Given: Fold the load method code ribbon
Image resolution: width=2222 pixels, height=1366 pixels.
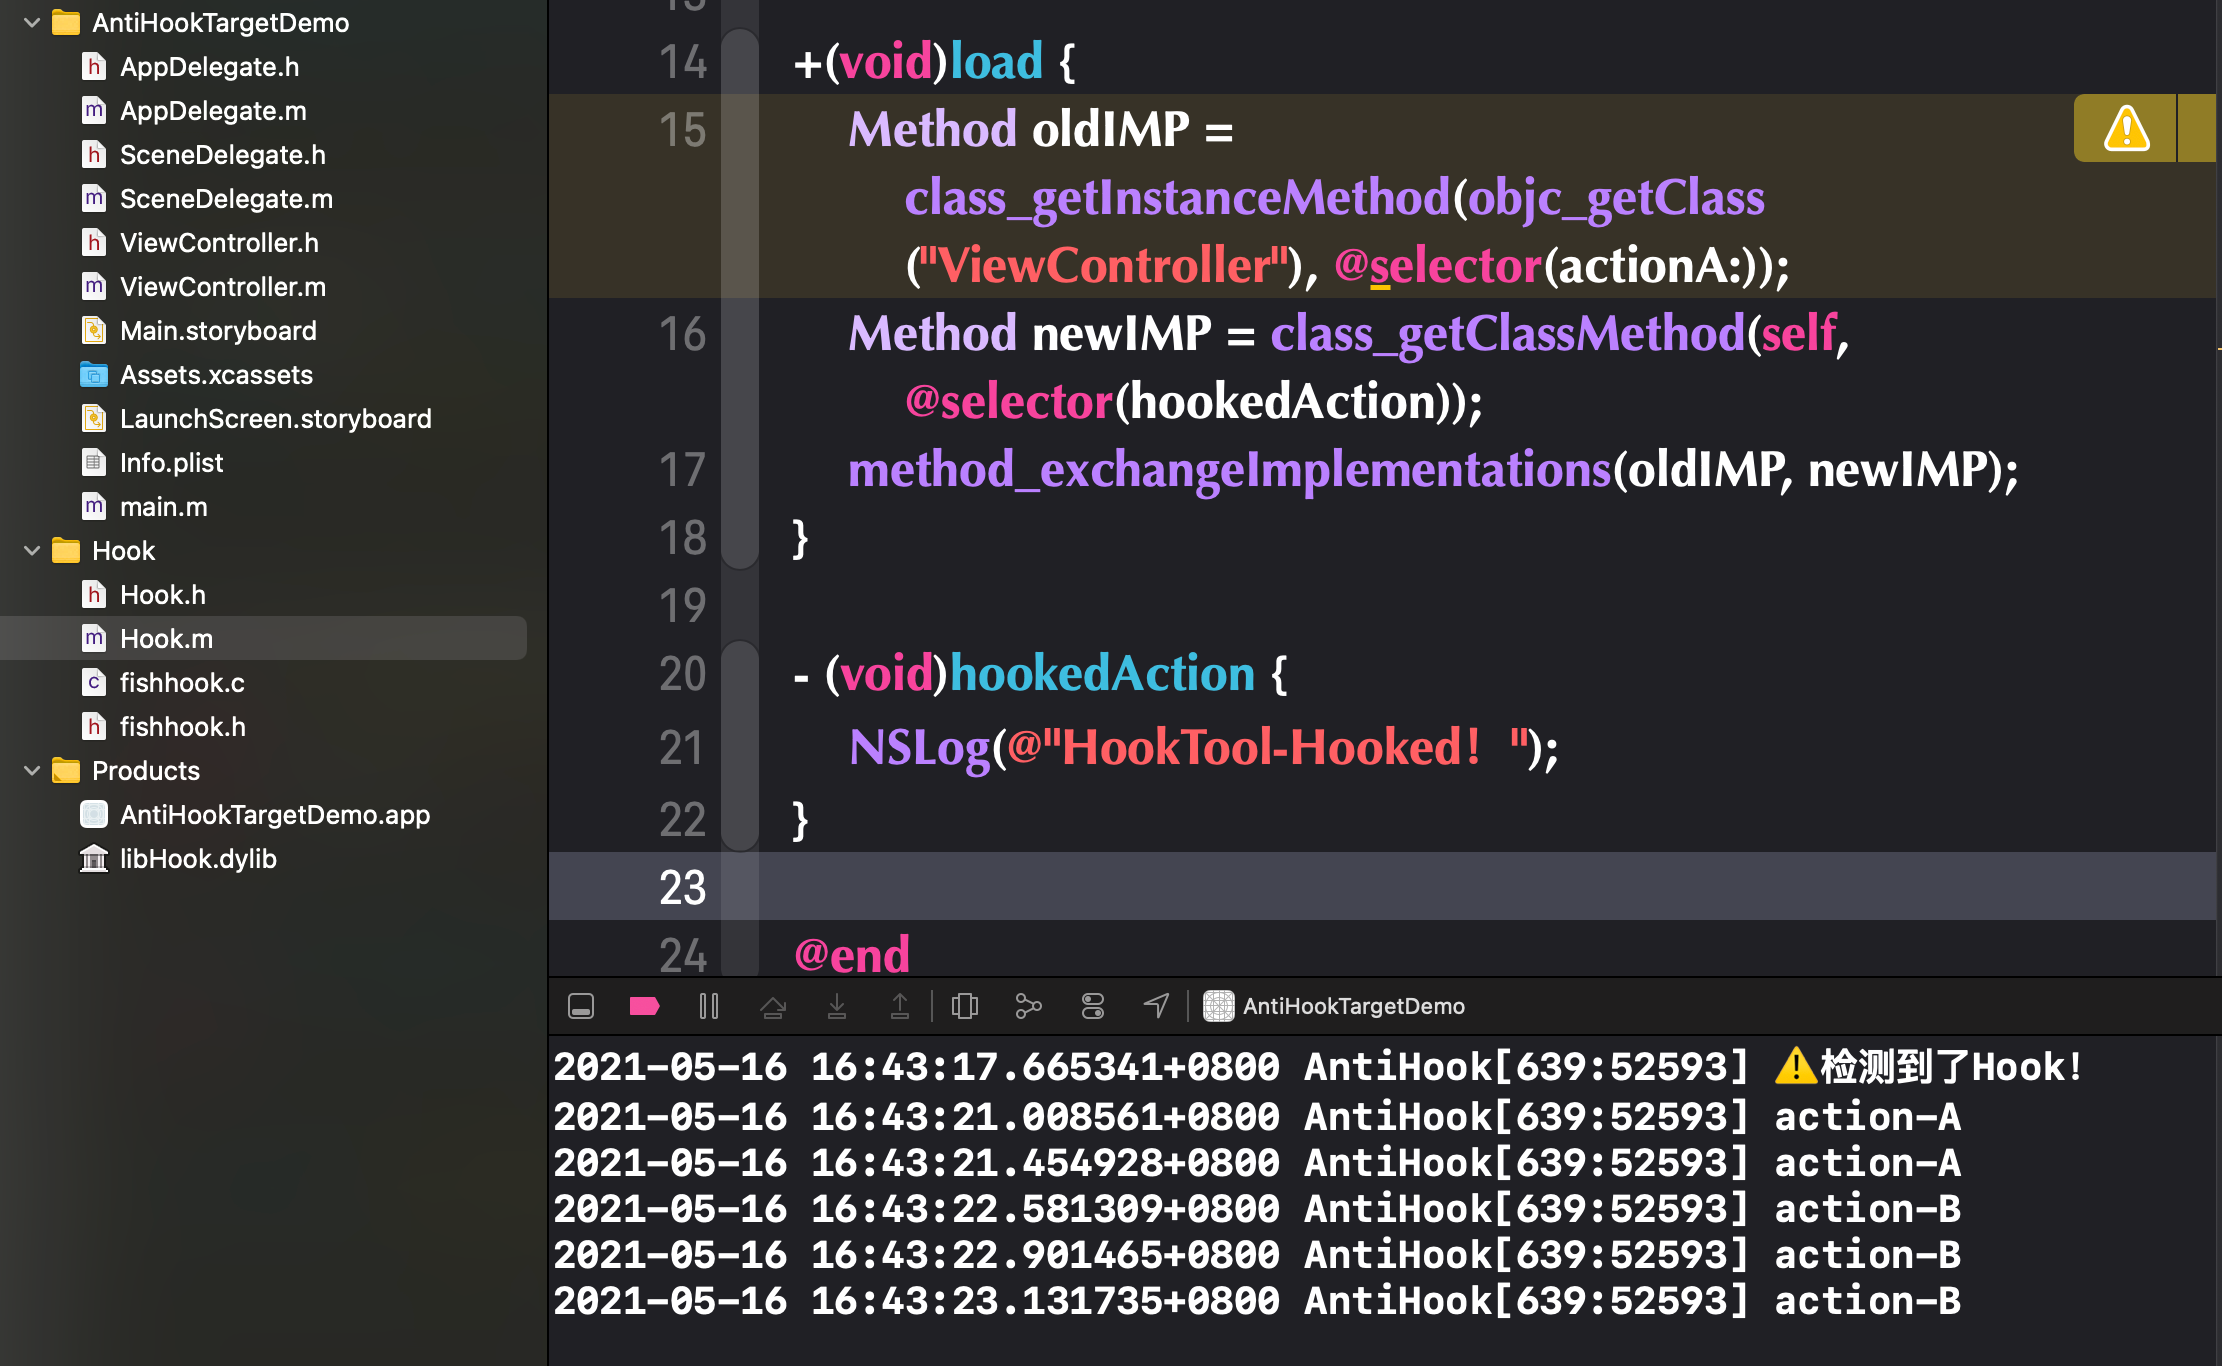Looking at the screenshot, I should pos(740,298).
